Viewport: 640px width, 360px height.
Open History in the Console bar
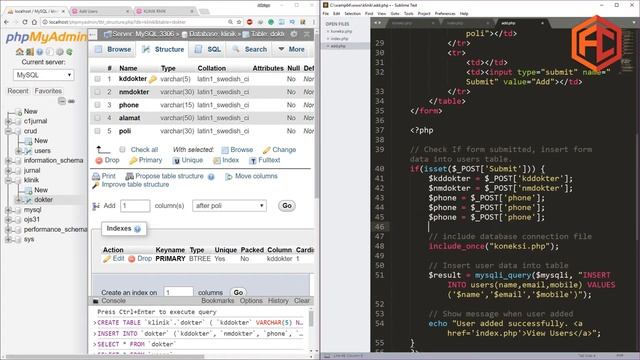[278, 301]
